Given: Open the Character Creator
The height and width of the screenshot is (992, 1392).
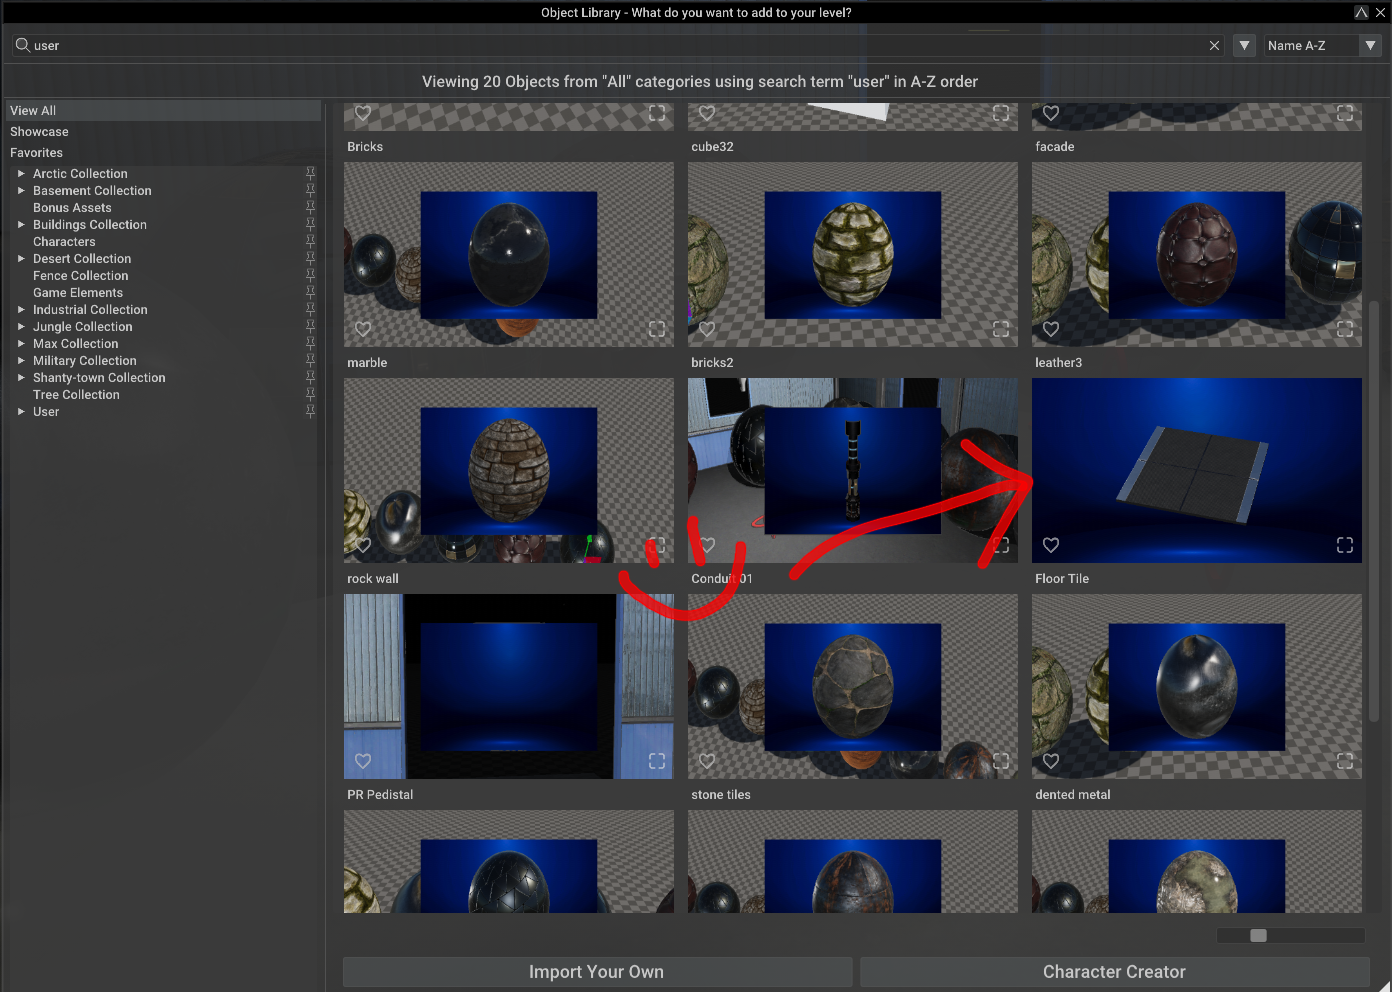Looking at the screenshot, I should [x=1114, y=971].
